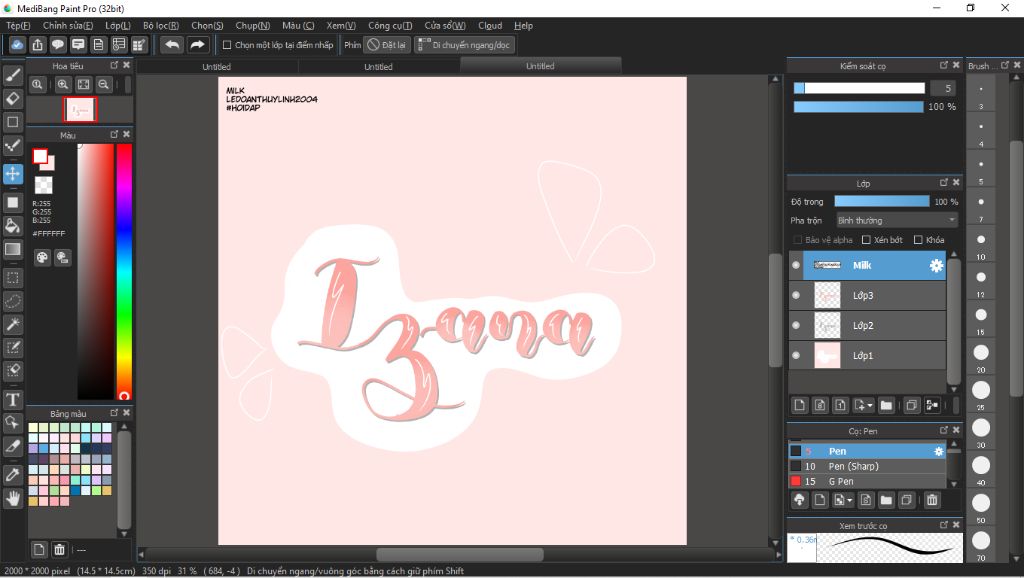
Task: Enable the Xén bớt checkbox
Action: tap(866, 240)
